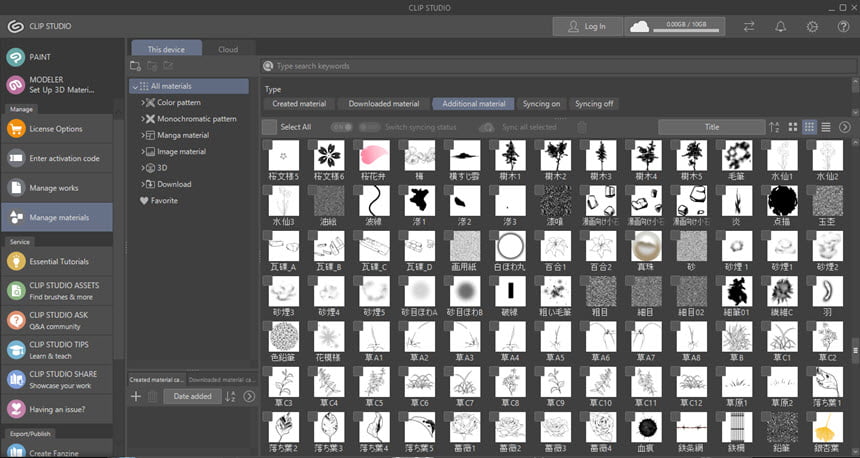Check the Select All checkbox
This screenshot has width=860, height=458.
coord(269,127)
